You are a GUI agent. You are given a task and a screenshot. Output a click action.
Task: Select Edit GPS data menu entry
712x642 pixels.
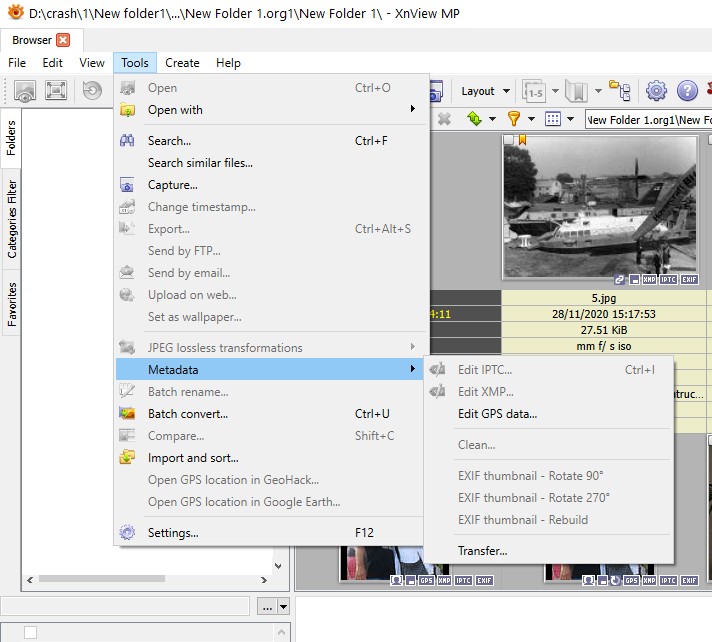(x=497, y=414)
